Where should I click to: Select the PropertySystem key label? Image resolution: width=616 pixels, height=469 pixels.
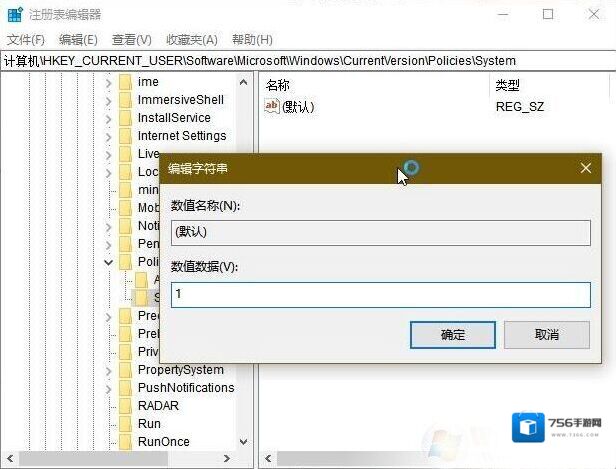point(181,370)
